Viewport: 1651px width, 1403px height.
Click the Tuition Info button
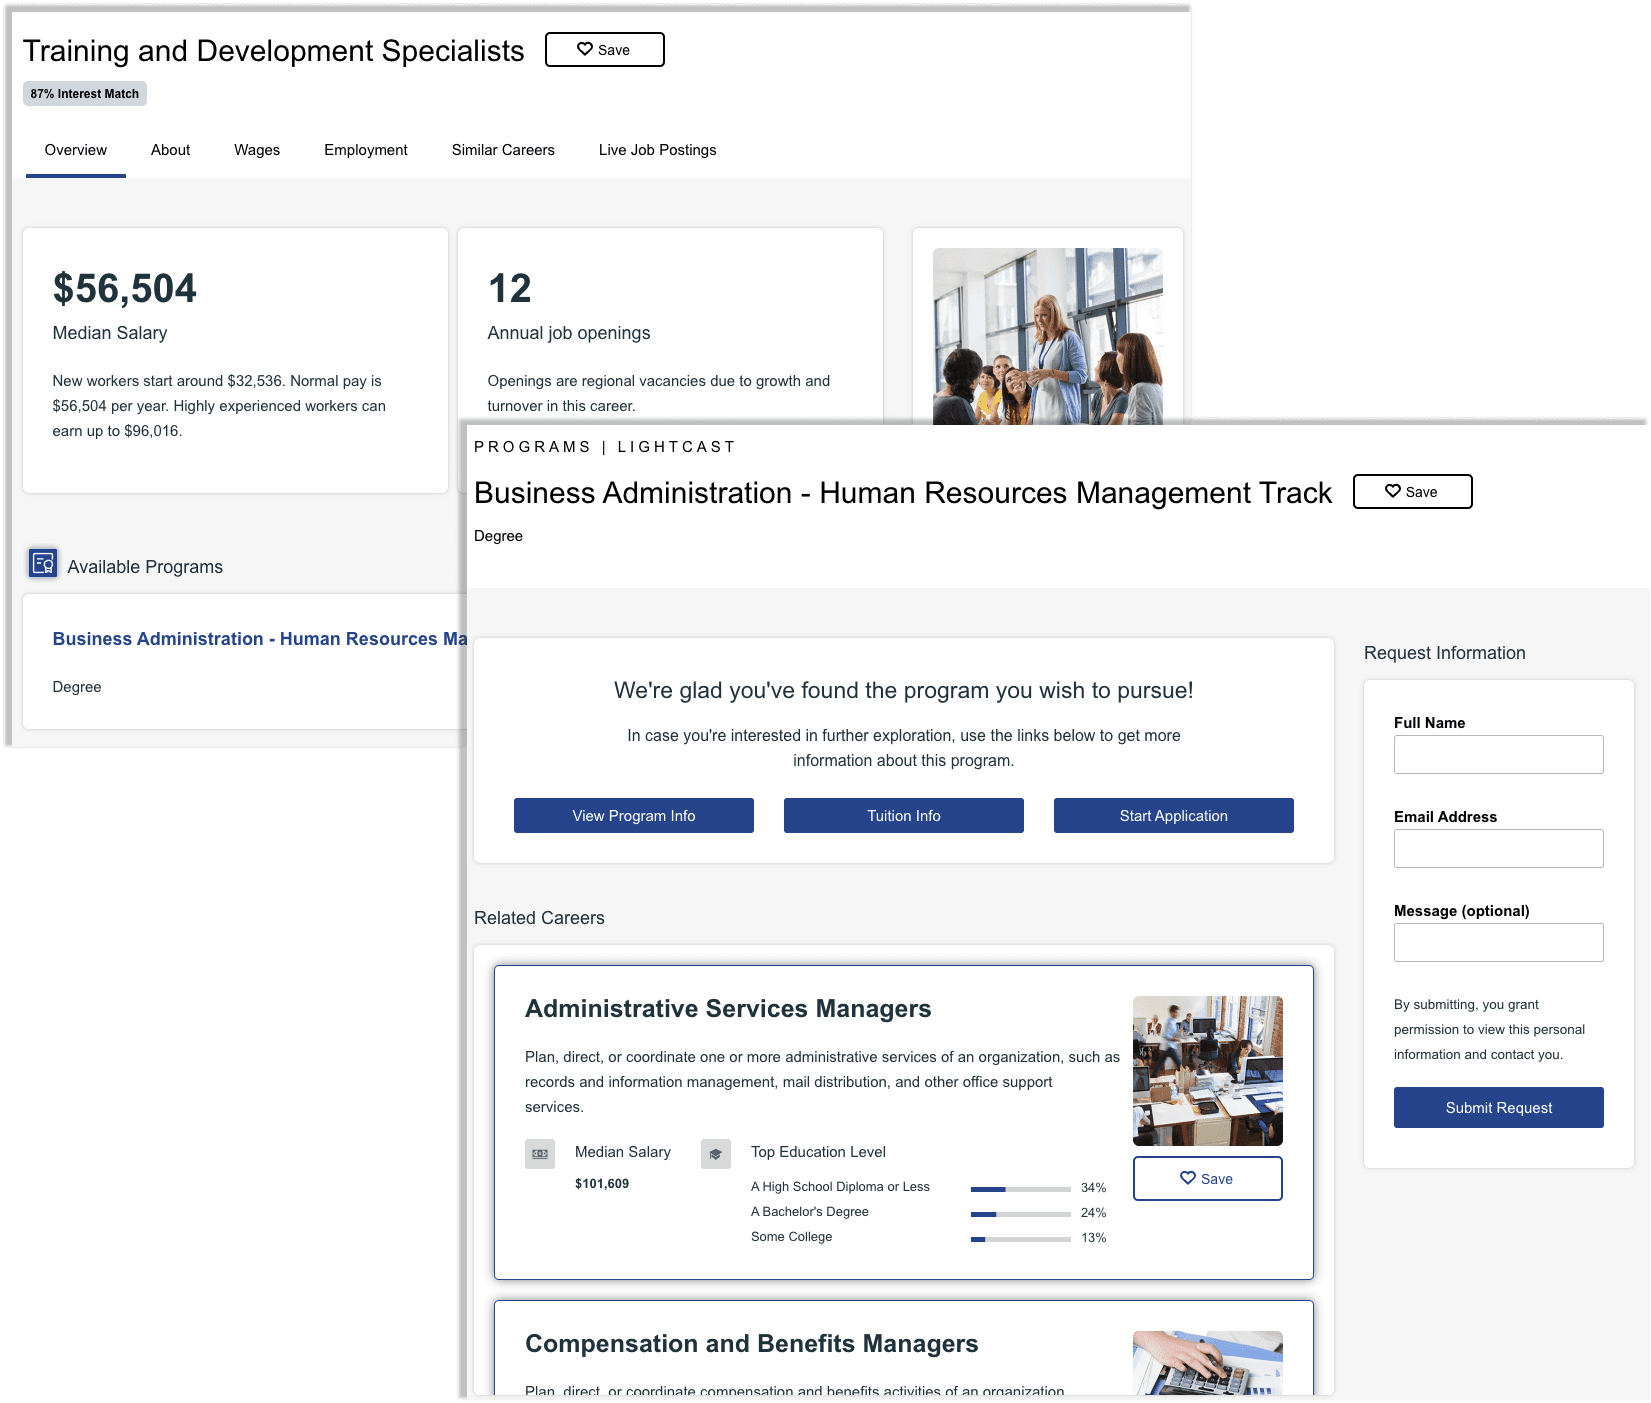[x=903, y=815]
